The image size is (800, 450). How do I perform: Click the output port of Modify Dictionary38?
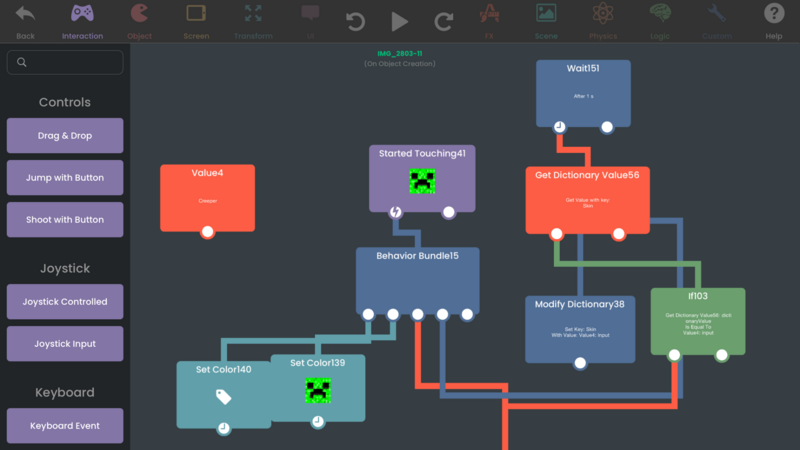tap(580, 363)
